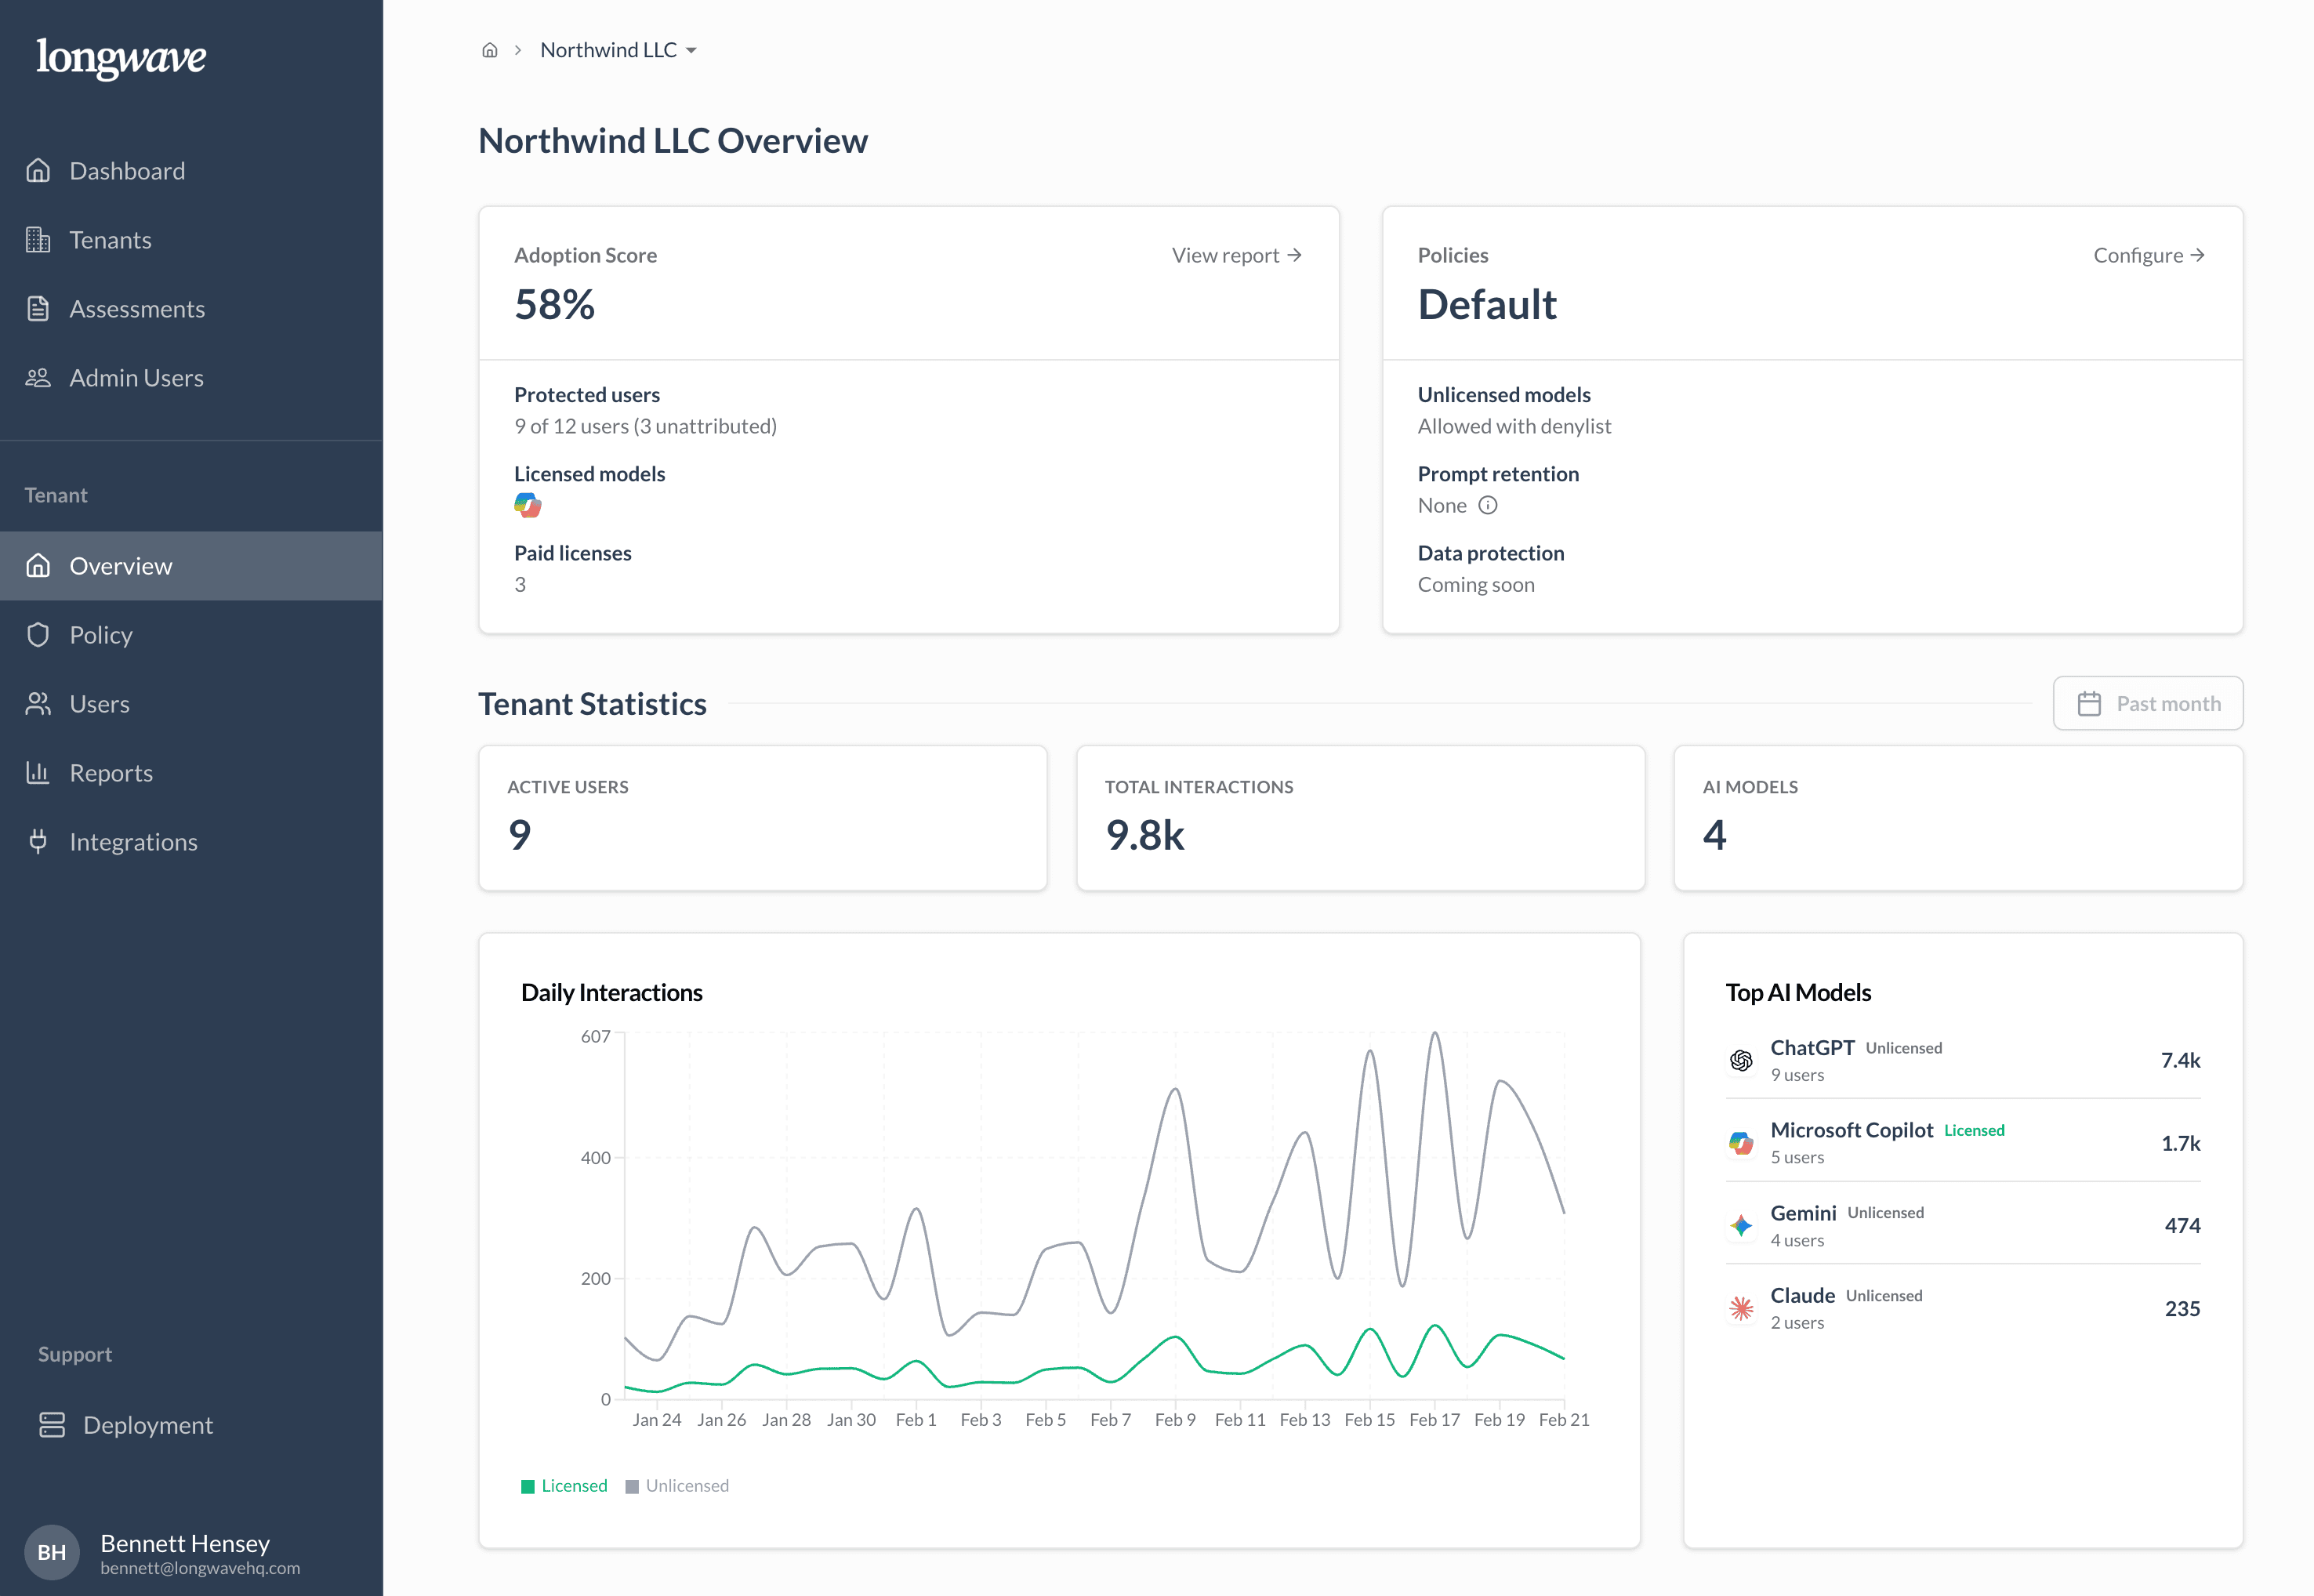Click the BH profile avatar
2314x1596 pixels.
52,1552
